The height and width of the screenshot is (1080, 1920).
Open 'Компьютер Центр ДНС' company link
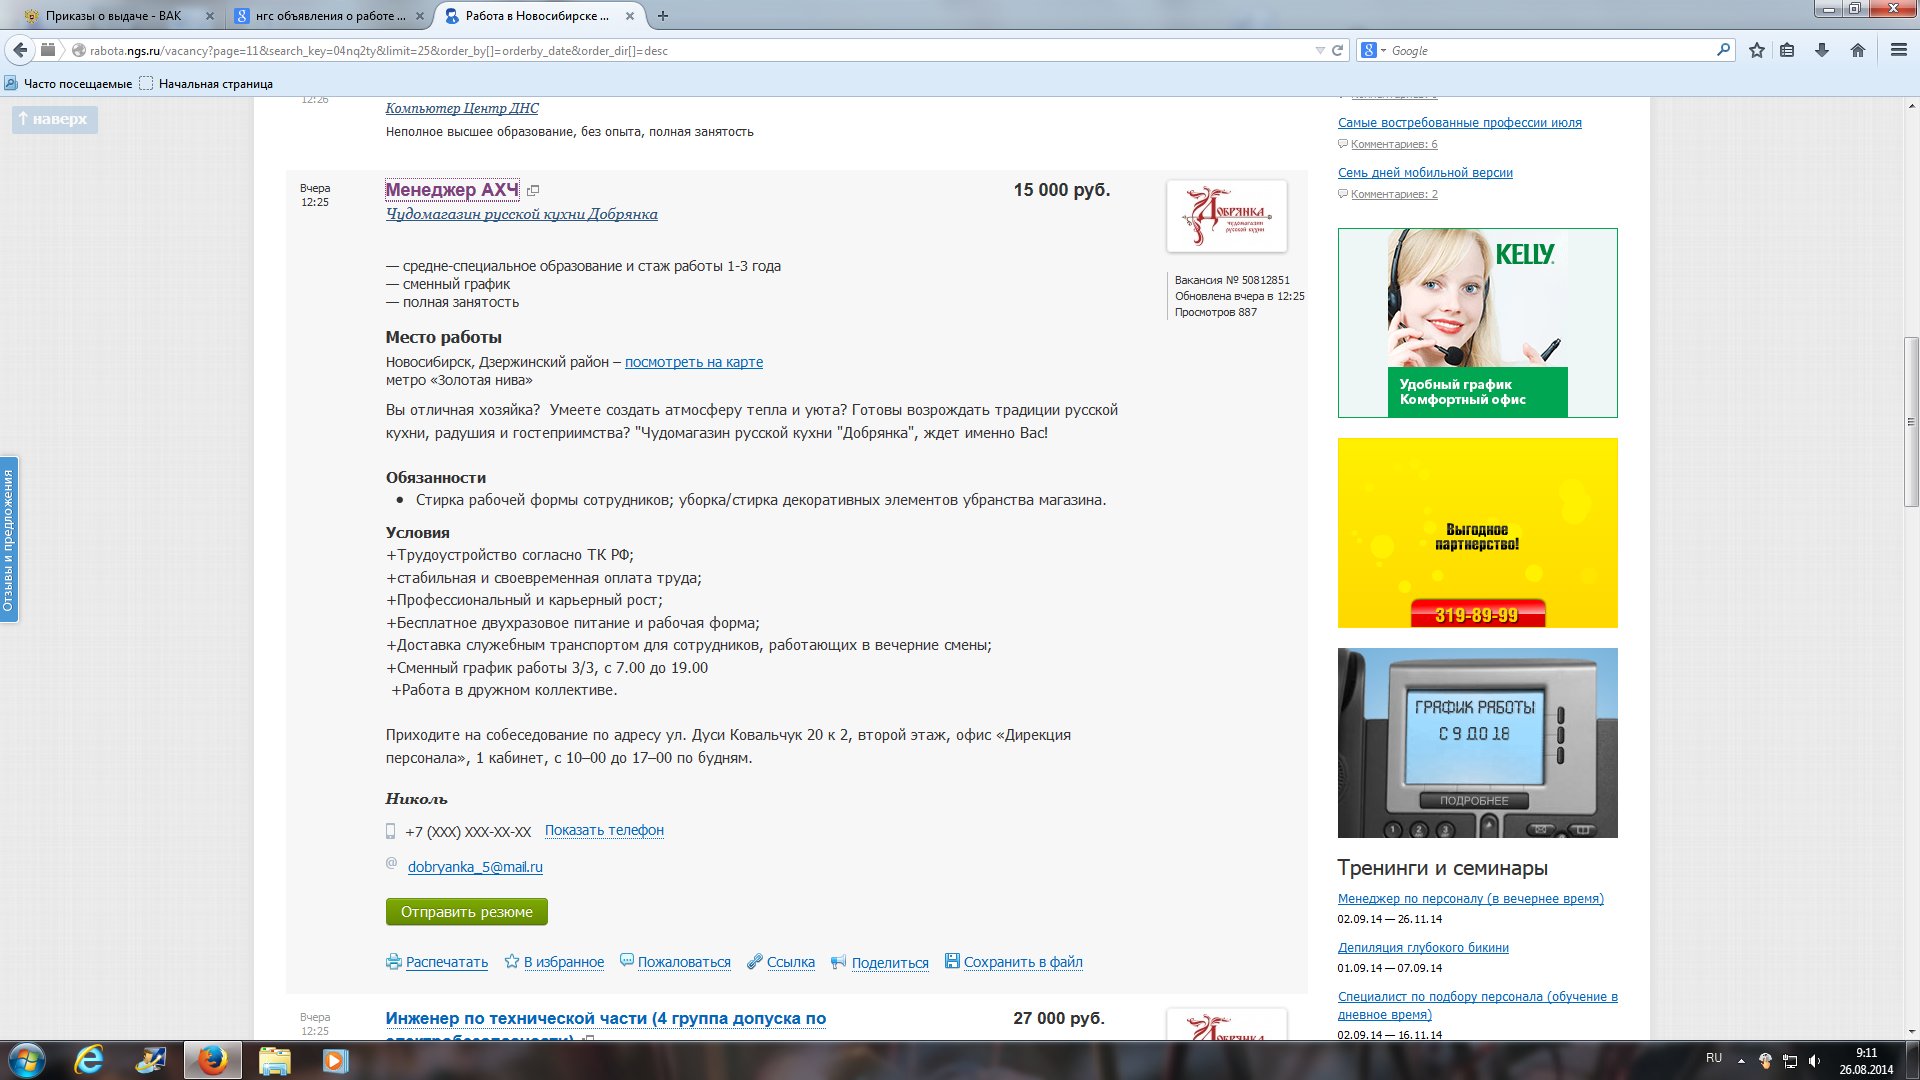[462, 108]
